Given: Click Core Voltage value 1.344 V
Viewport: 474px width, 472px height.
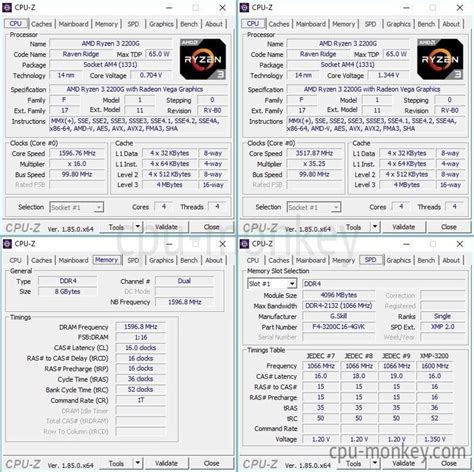Looking at the screenshot, I should (388, 75).
